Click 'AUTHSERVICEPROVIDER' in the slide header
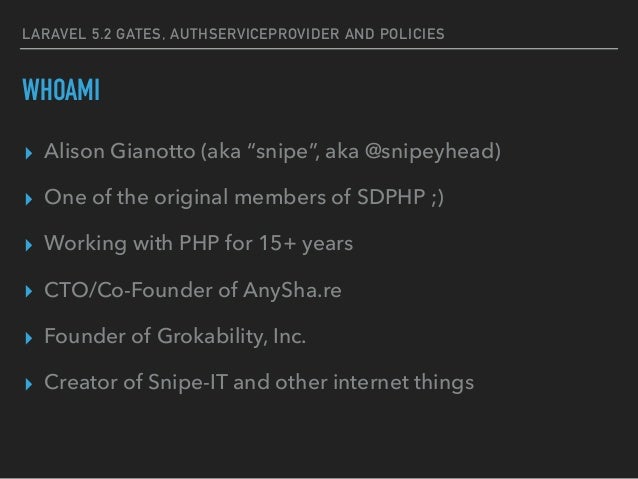638x479 pixels. pyautogui.click(x=255, y=34)
